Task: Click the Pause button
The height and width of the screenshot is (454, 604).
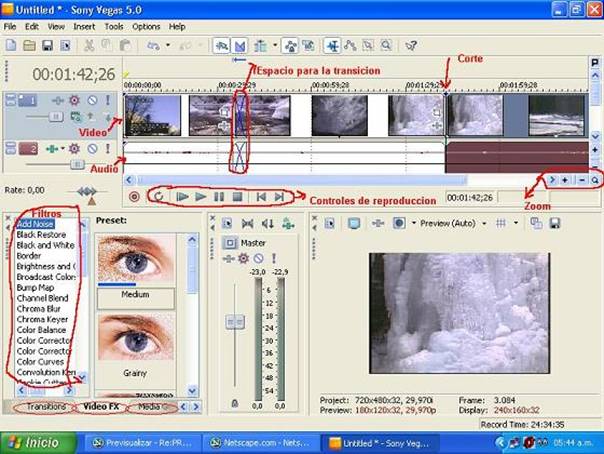Action: coord(219,197)
